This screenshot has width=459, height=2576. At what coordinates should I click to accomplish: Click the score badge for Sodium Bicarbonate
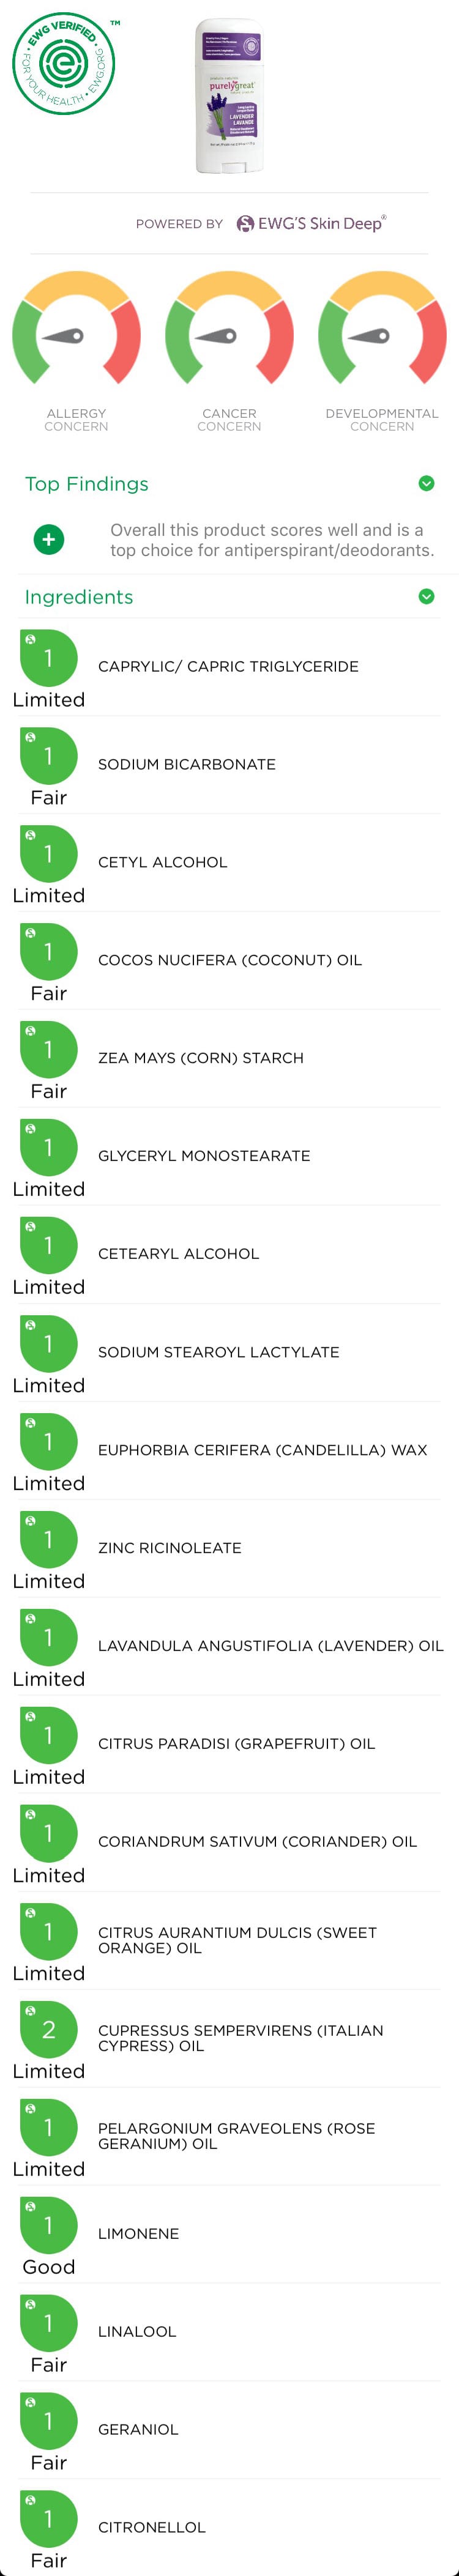(x=49, y=756)
